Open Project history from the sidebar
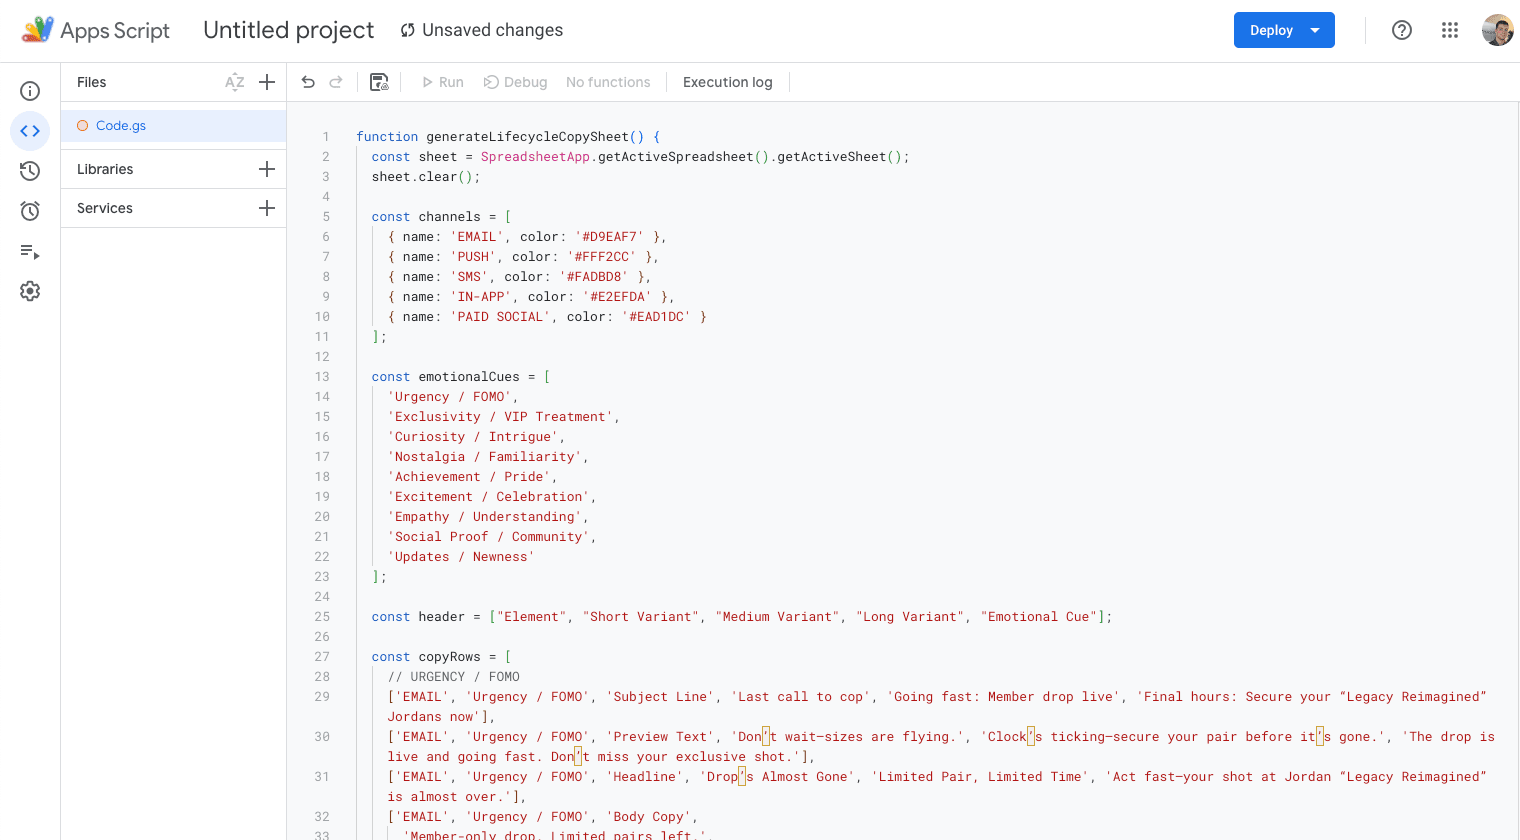Viewport: 1520px width, 840px height. [x=30, y=171]
